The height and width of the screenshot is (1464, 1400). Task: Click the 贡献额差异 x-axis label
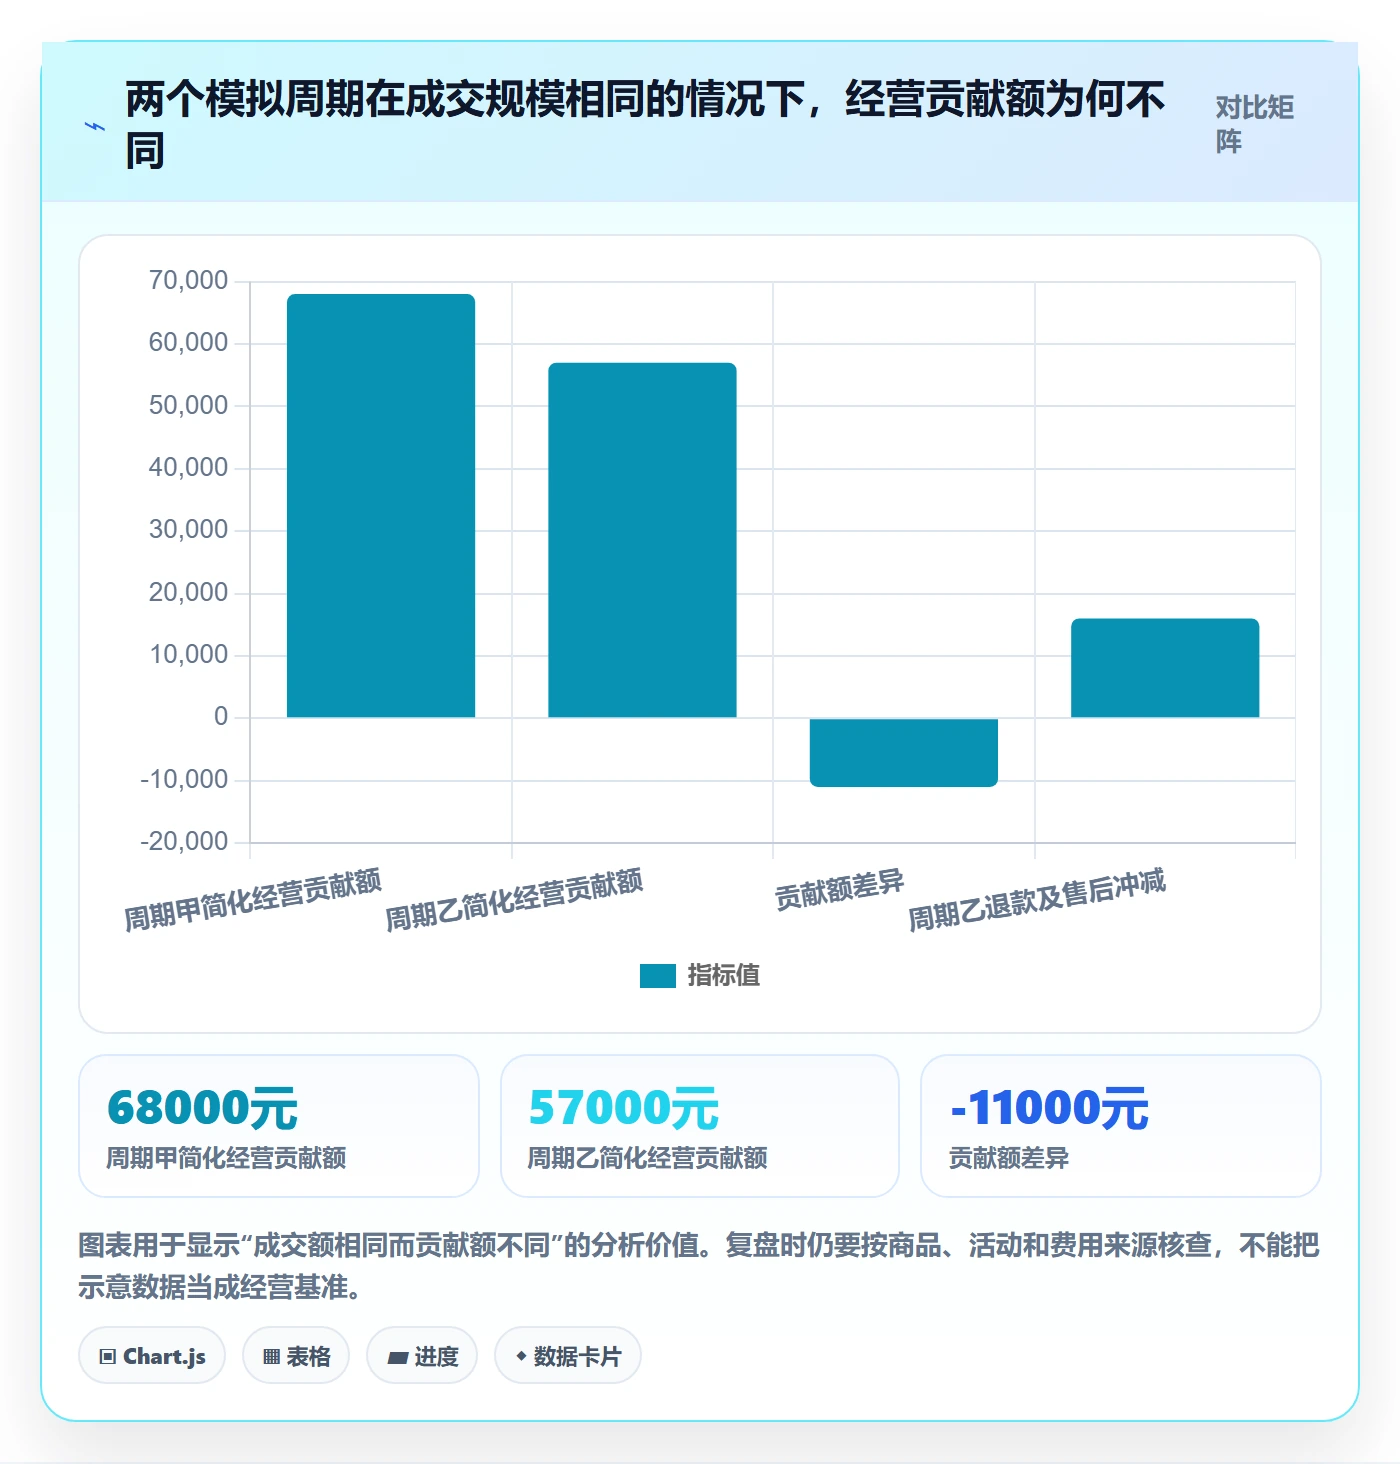click(x=840, y=890)
